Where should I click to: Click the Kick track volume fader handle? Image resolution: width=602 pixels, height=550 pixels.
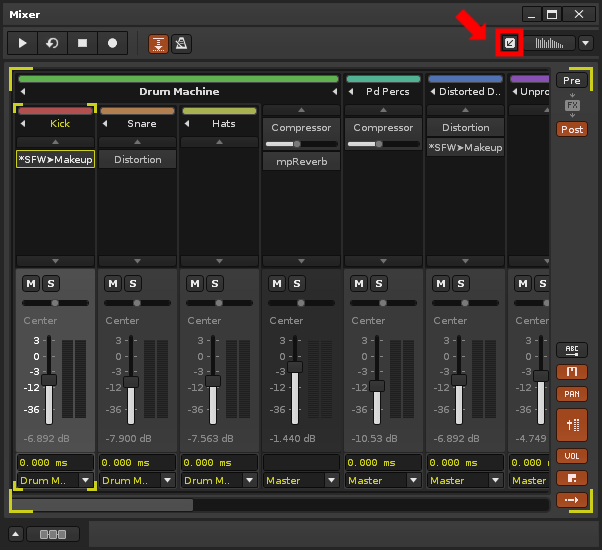(49, 380)
